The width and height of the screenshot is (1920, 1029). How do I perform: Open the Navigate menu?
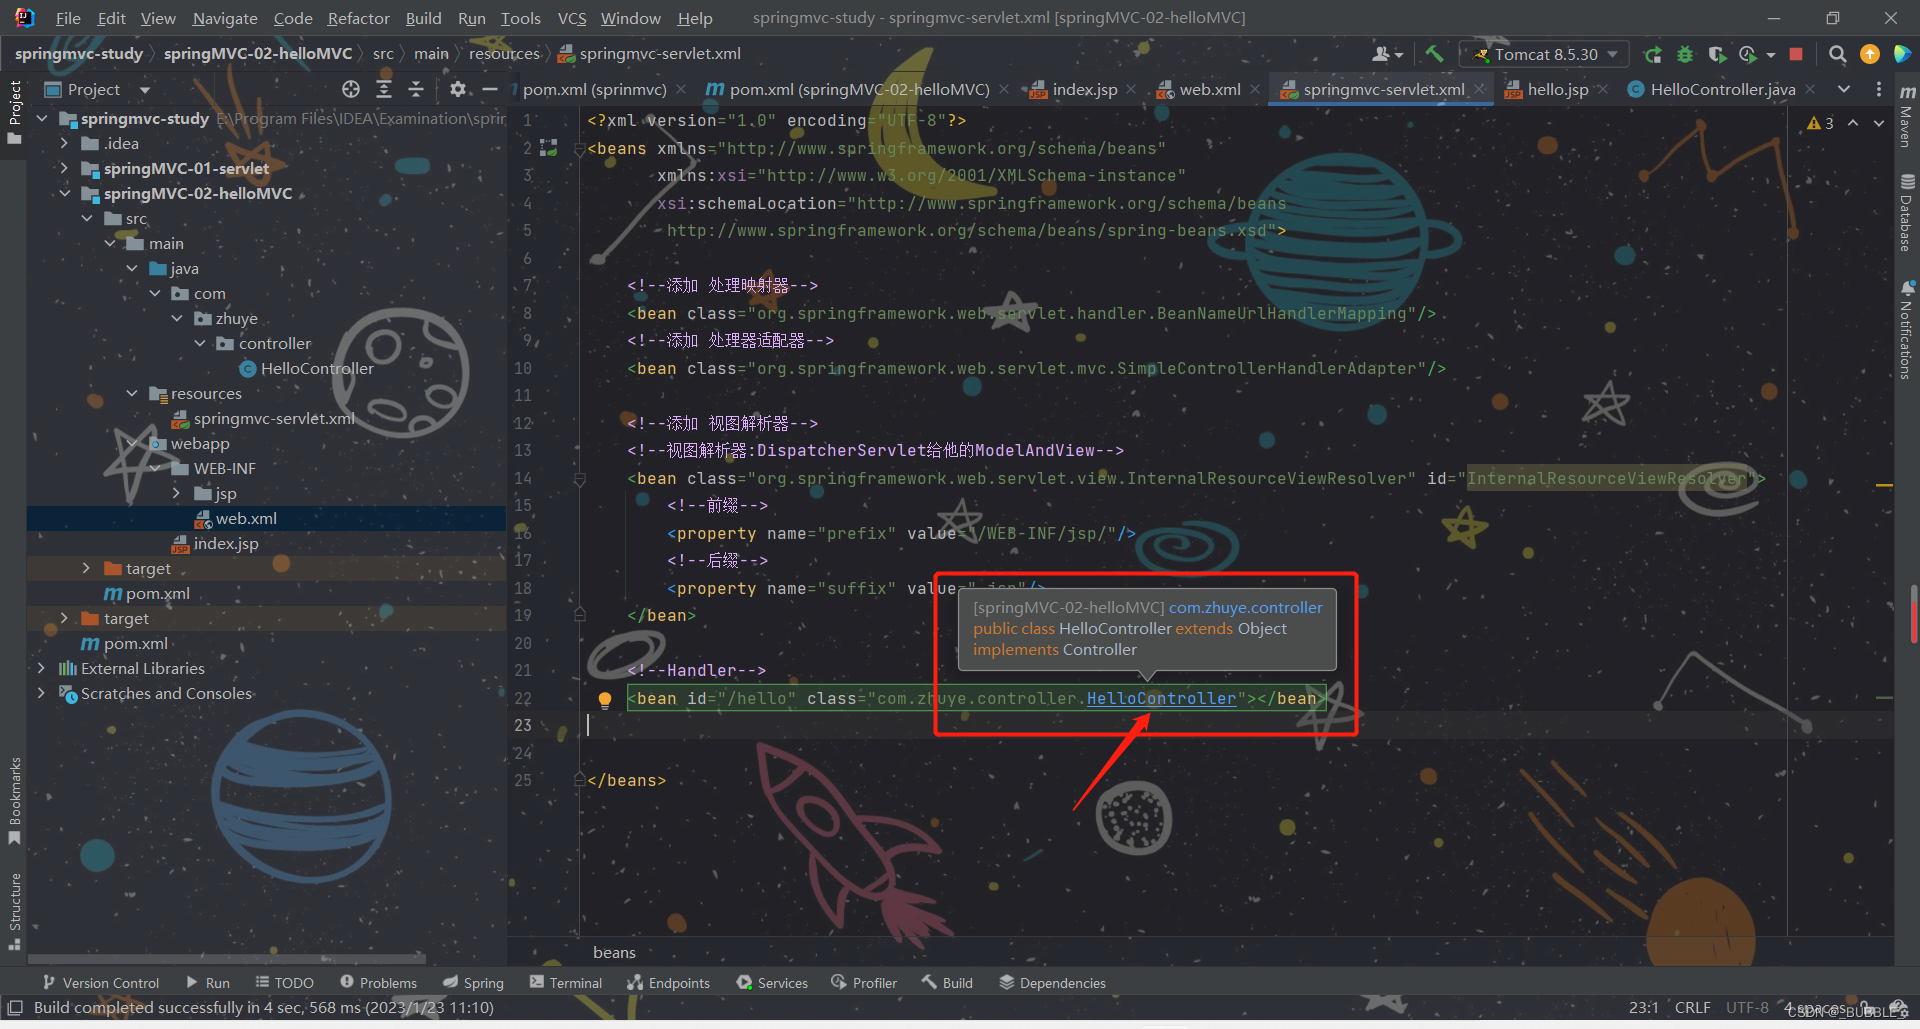225,18
